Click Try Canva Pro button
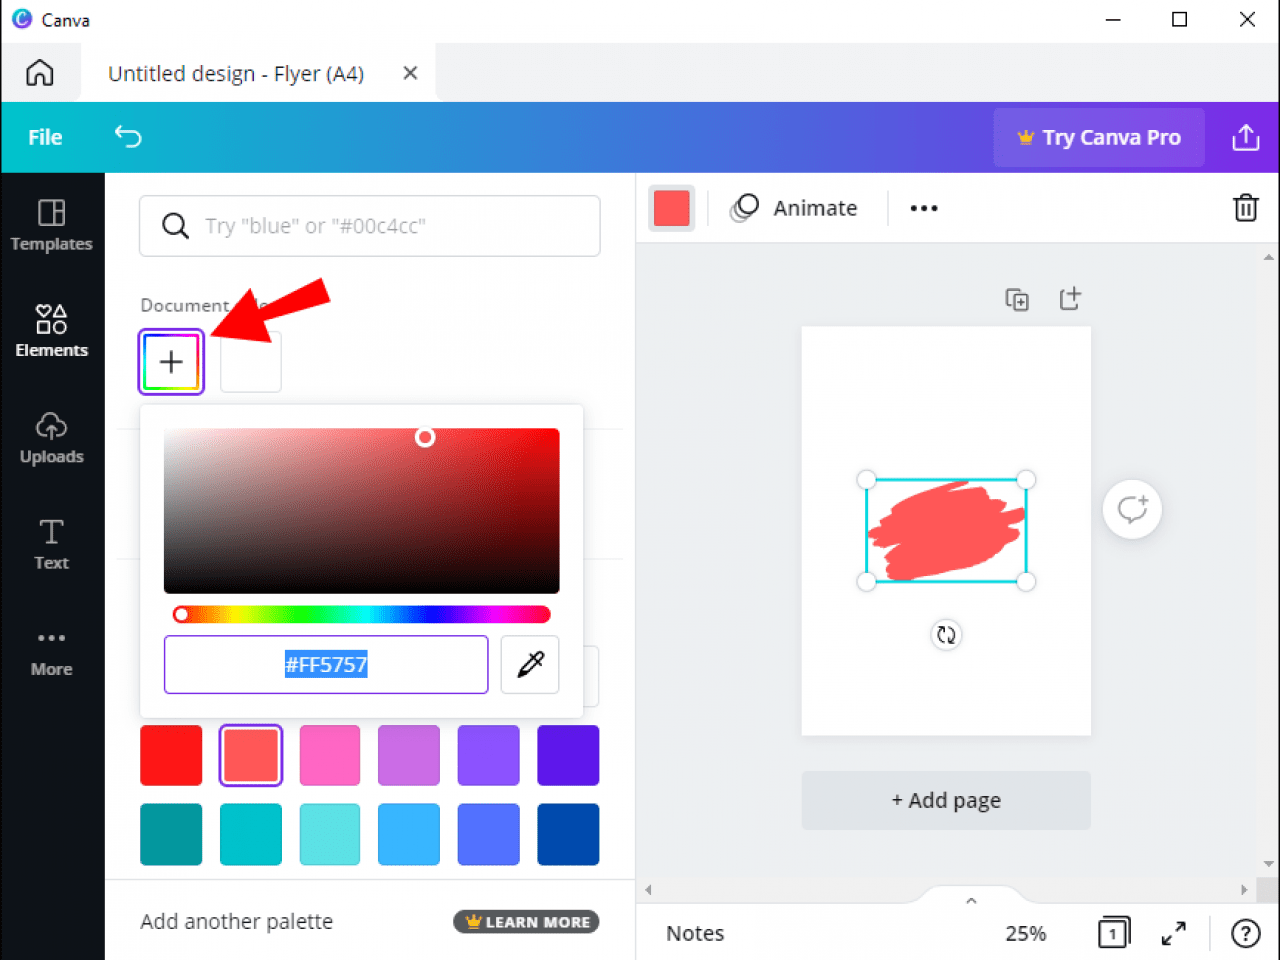The width and height of the screenshot is (1280, 960). click(x=1098, y=137)
